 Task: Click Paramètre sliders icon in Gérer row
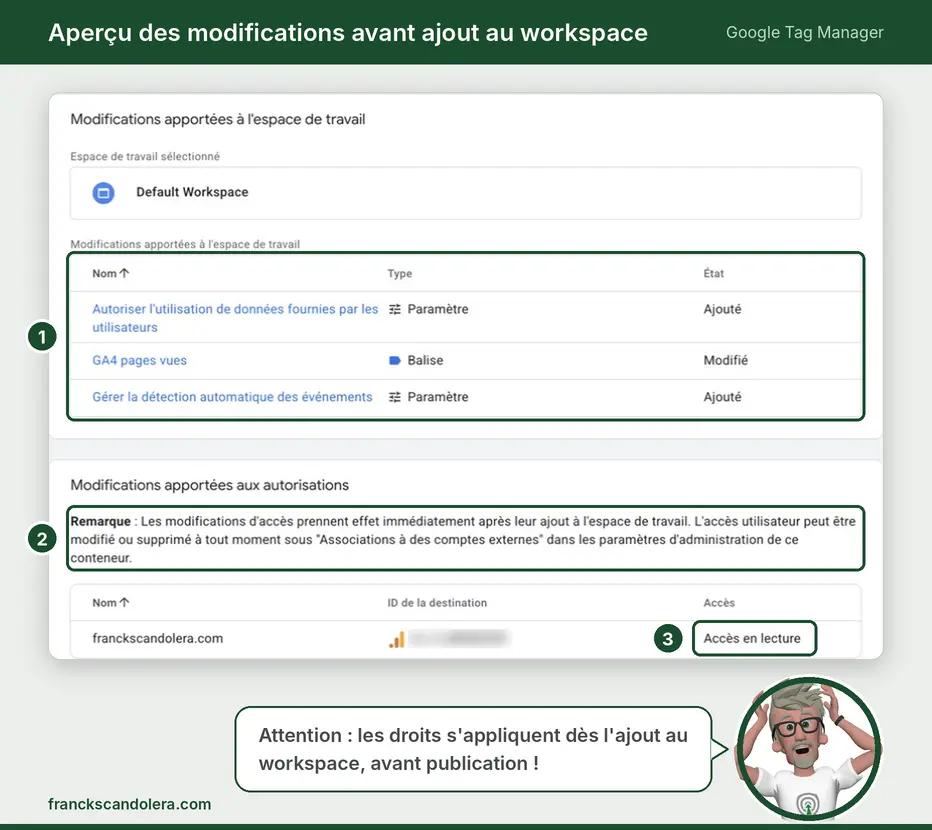[395, 397]
